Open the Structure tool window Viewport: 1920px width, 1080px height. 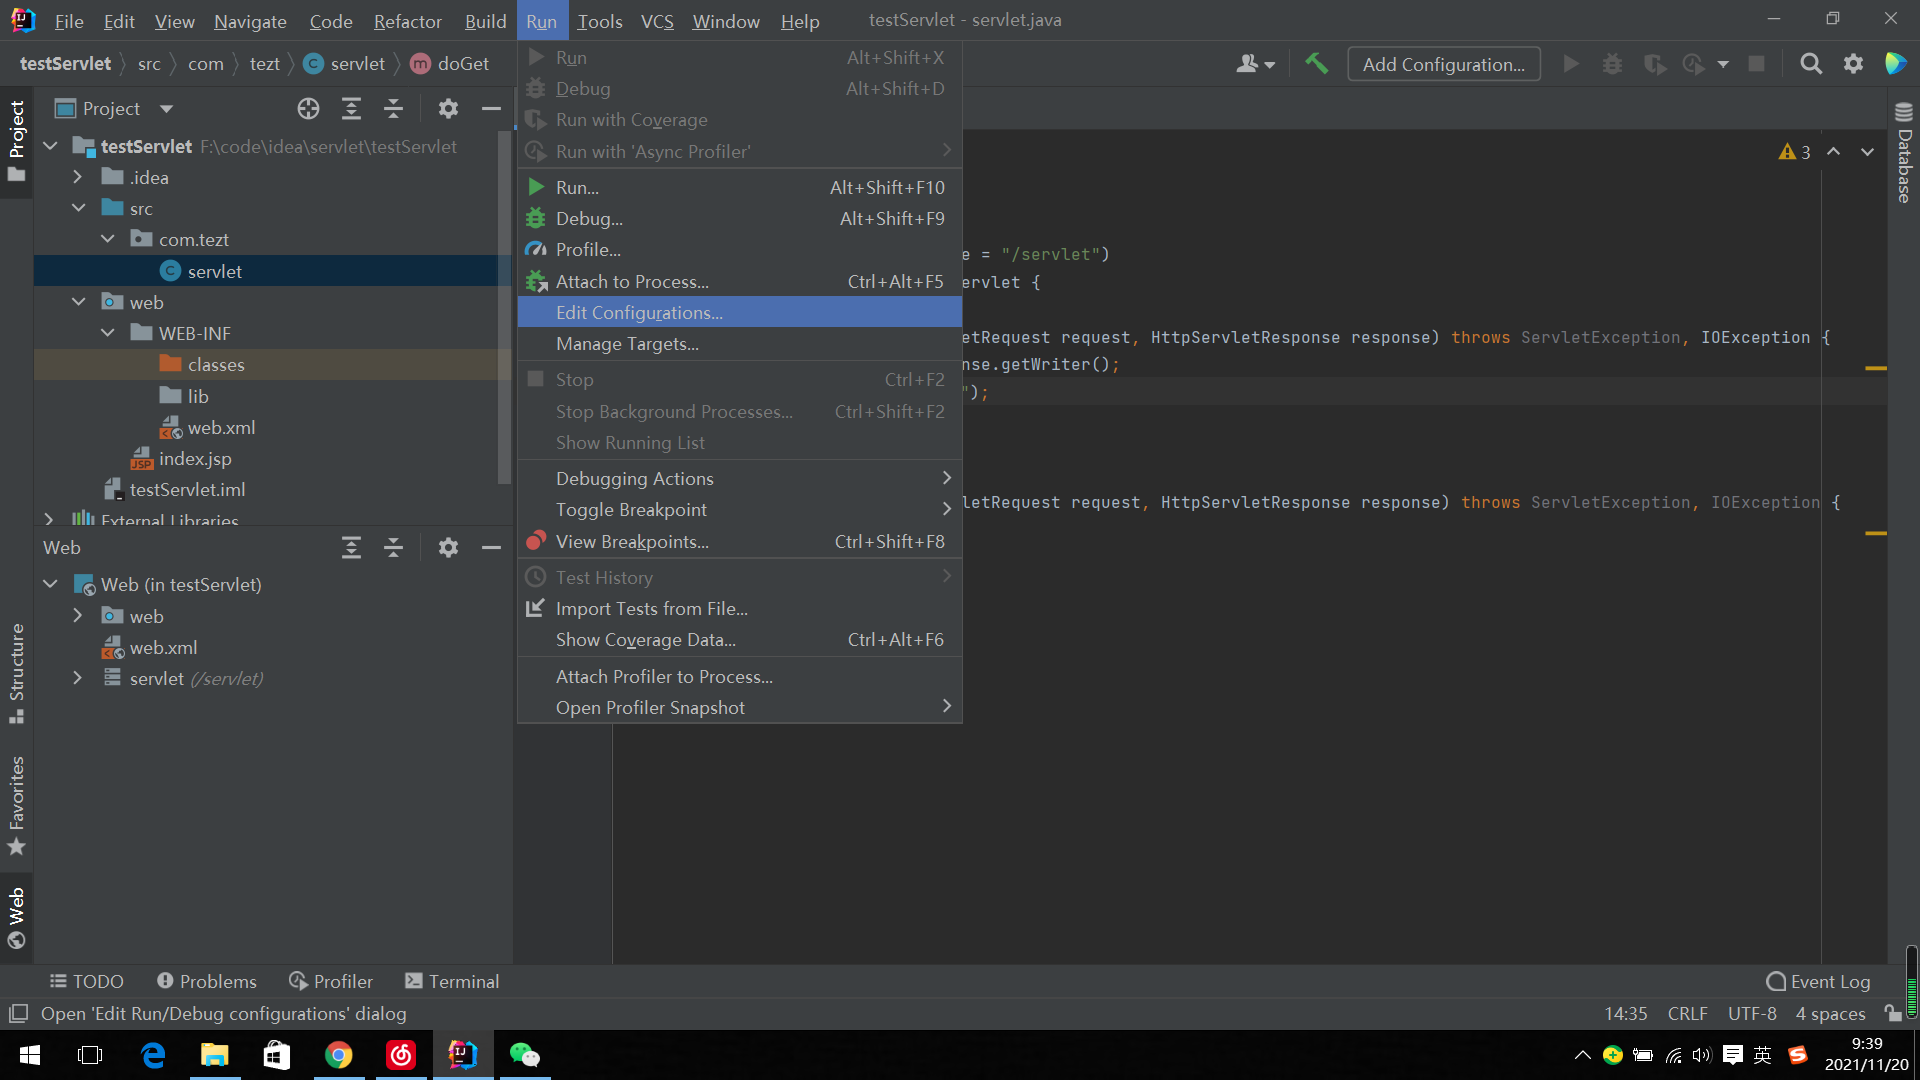pos(16,673)
